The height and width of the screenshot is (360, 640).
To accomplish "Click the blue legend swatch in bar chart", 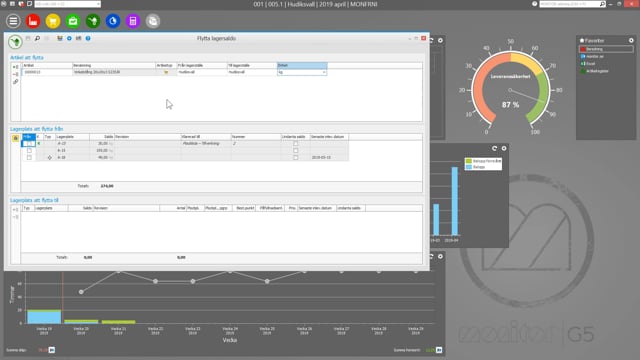I will point(469,167).
